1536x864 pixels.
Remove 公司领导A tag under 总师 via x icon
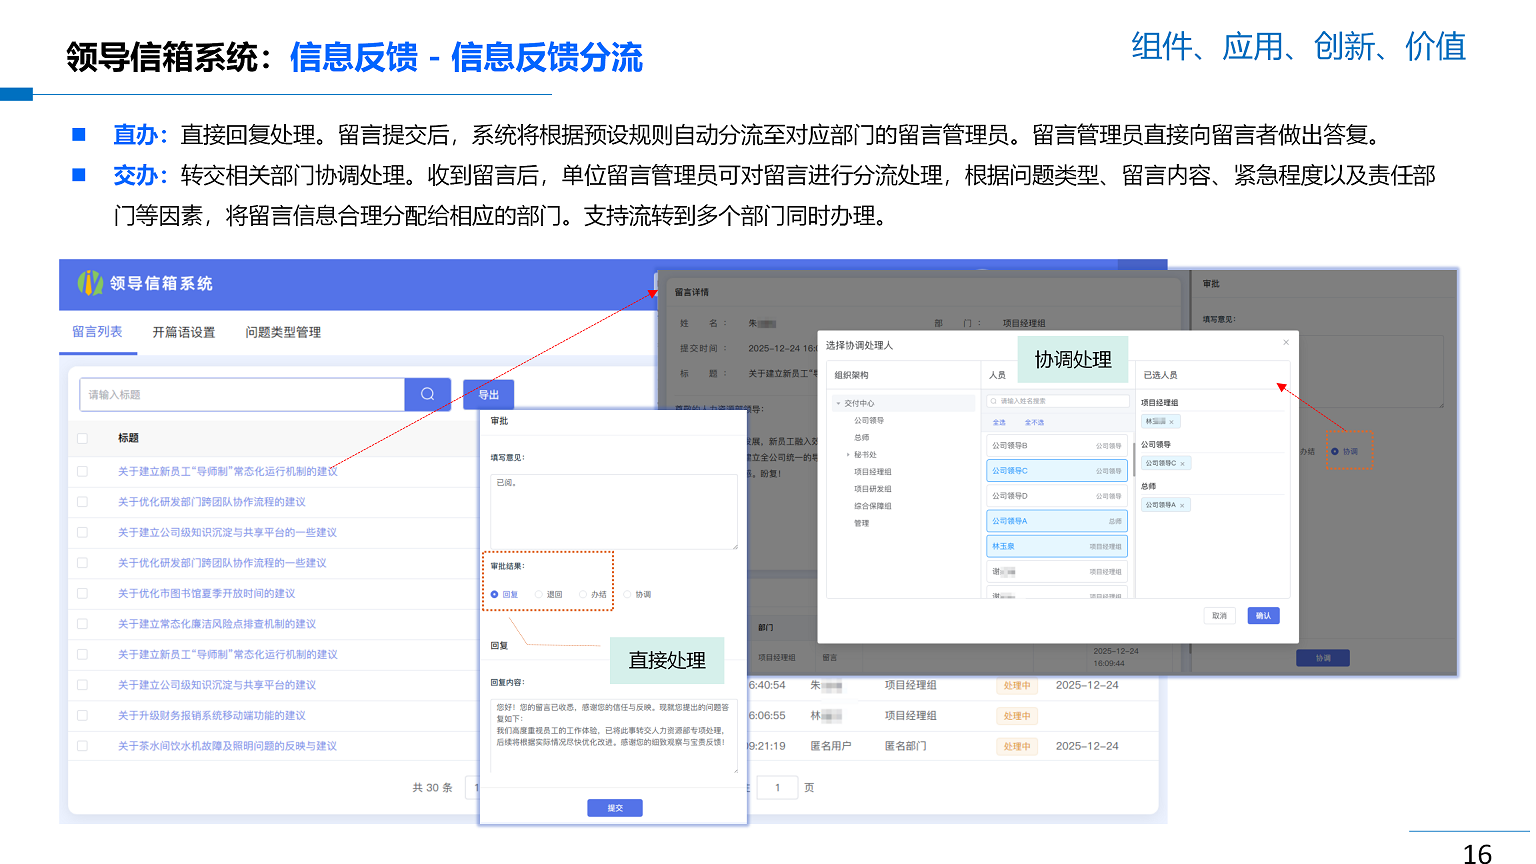pos(1183,503)
